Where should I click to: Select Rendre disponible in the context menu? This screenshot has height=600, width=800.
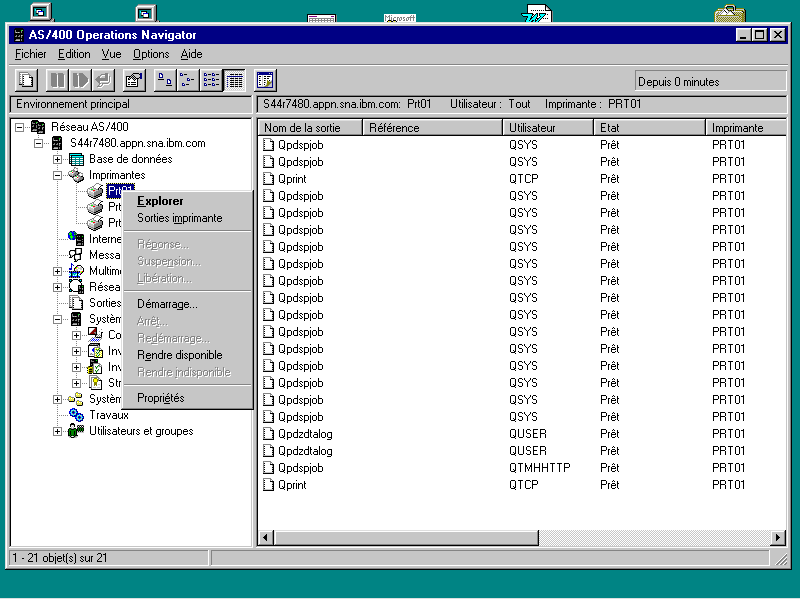point(188,355)
